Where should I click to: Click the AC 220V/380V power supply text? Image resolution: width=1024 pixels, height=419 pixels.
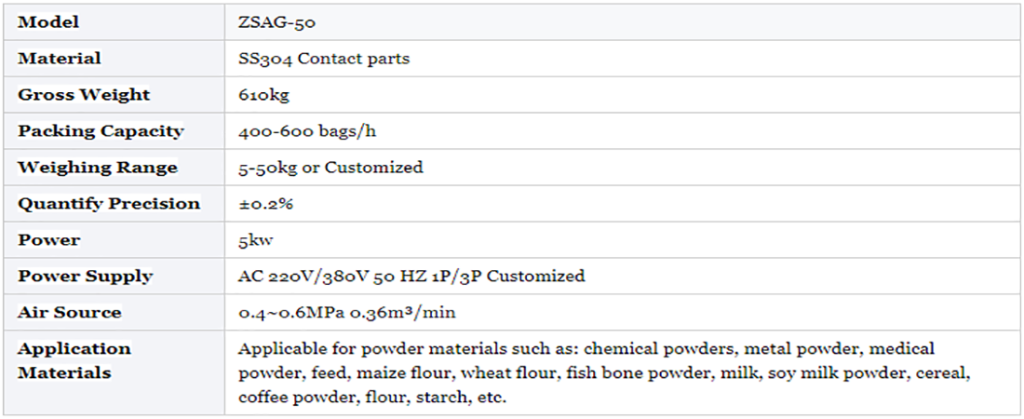coord(411,276)
